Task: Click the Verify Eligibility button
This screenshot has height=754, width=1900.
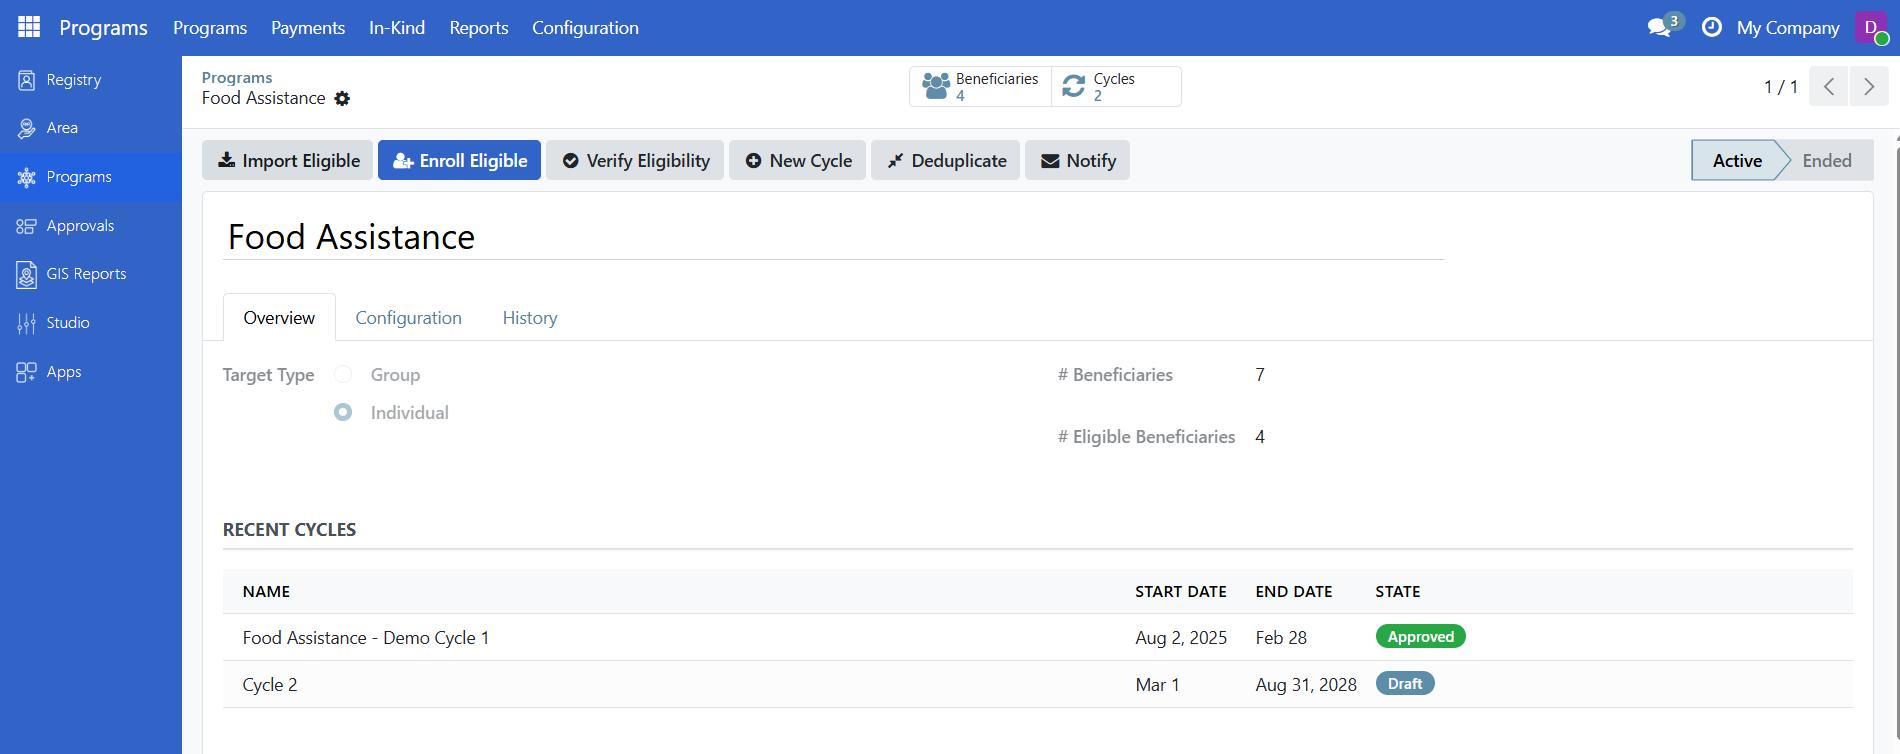Action: (635, 160)
